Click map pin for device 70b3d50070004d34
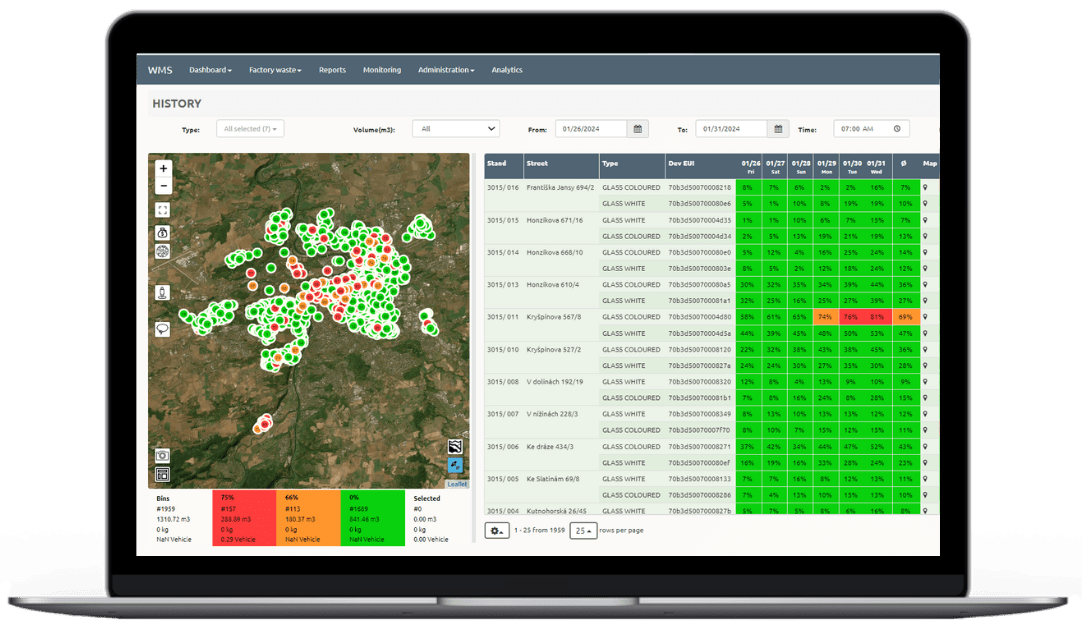The image size is (1082, 632). tap(925, 236)
